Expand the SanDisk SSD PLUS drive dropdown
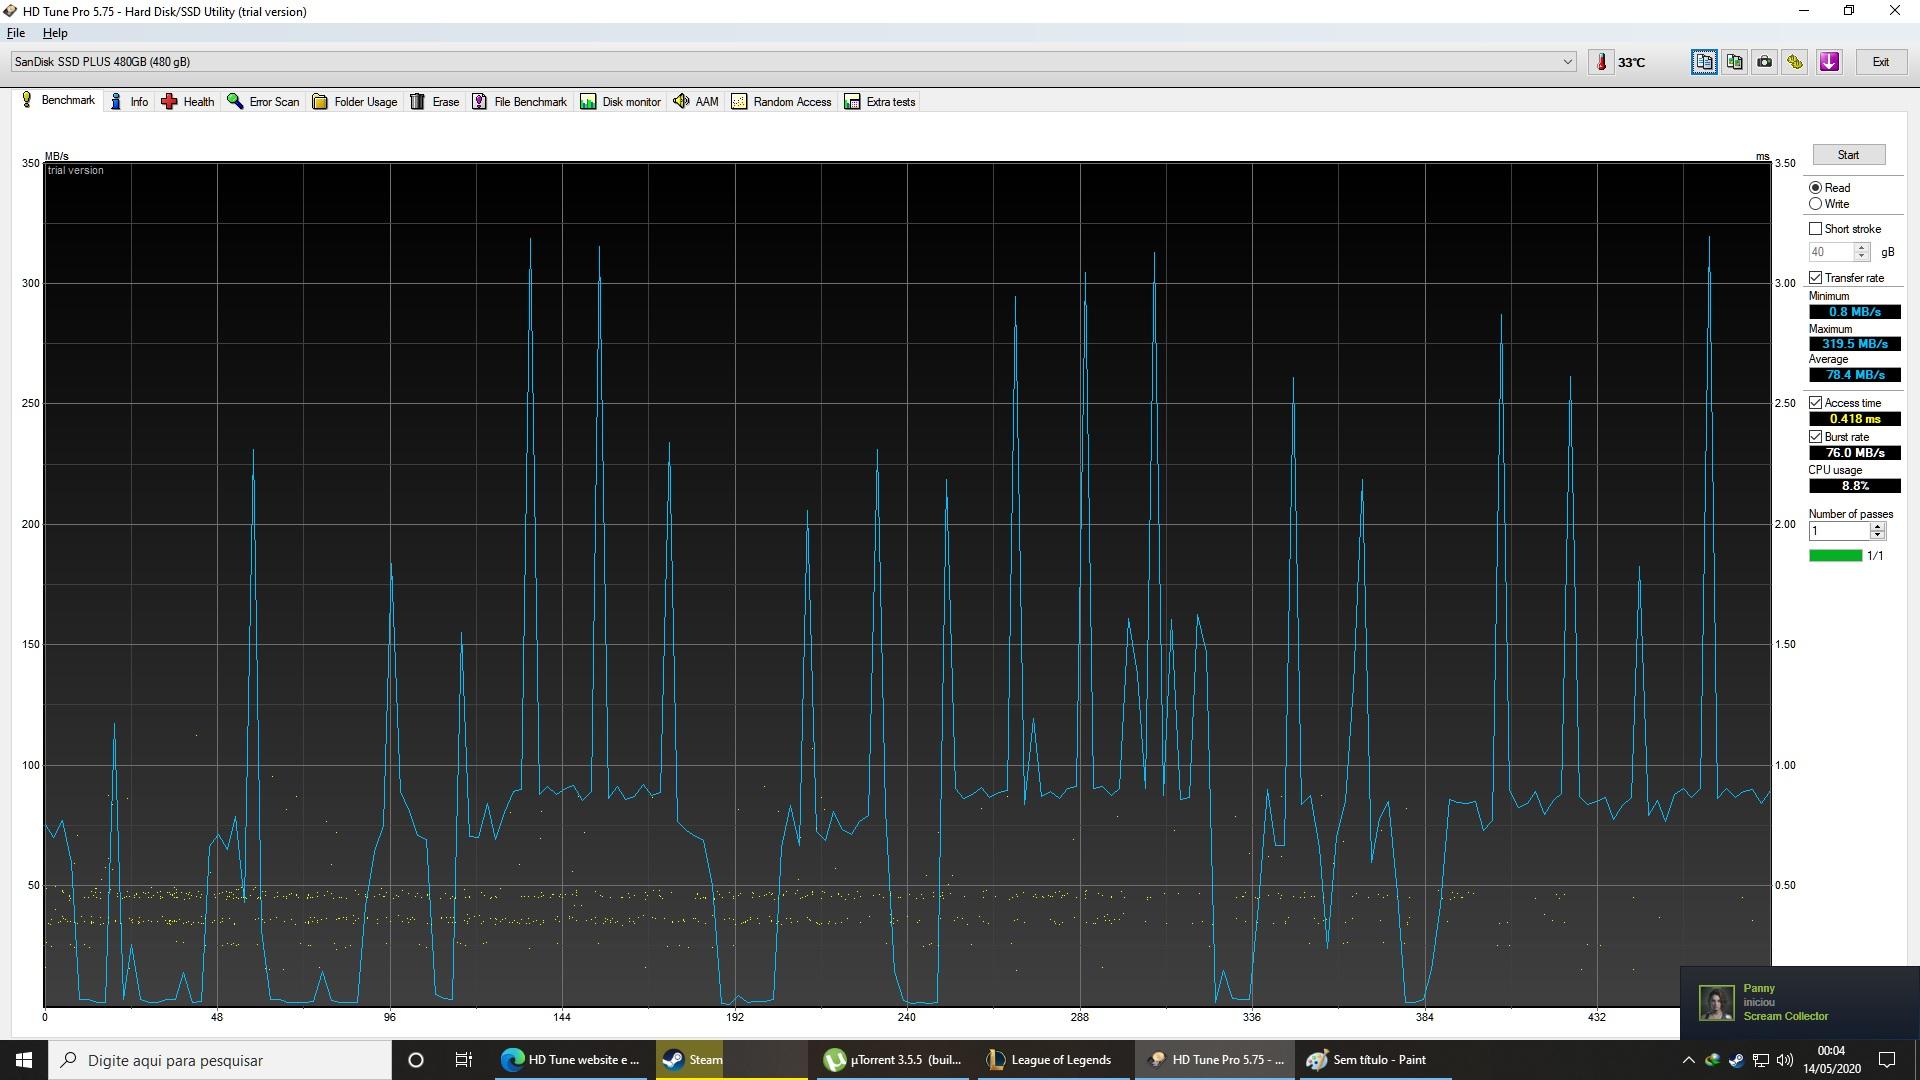 (x=1567, y=62)
